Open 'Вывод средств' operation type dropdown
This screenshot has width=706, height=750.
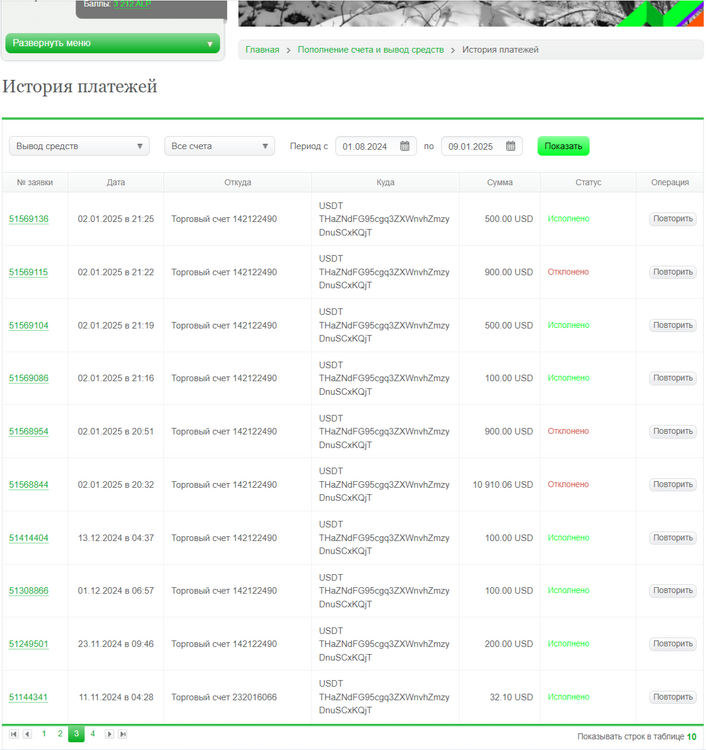(x=79, y=146)
